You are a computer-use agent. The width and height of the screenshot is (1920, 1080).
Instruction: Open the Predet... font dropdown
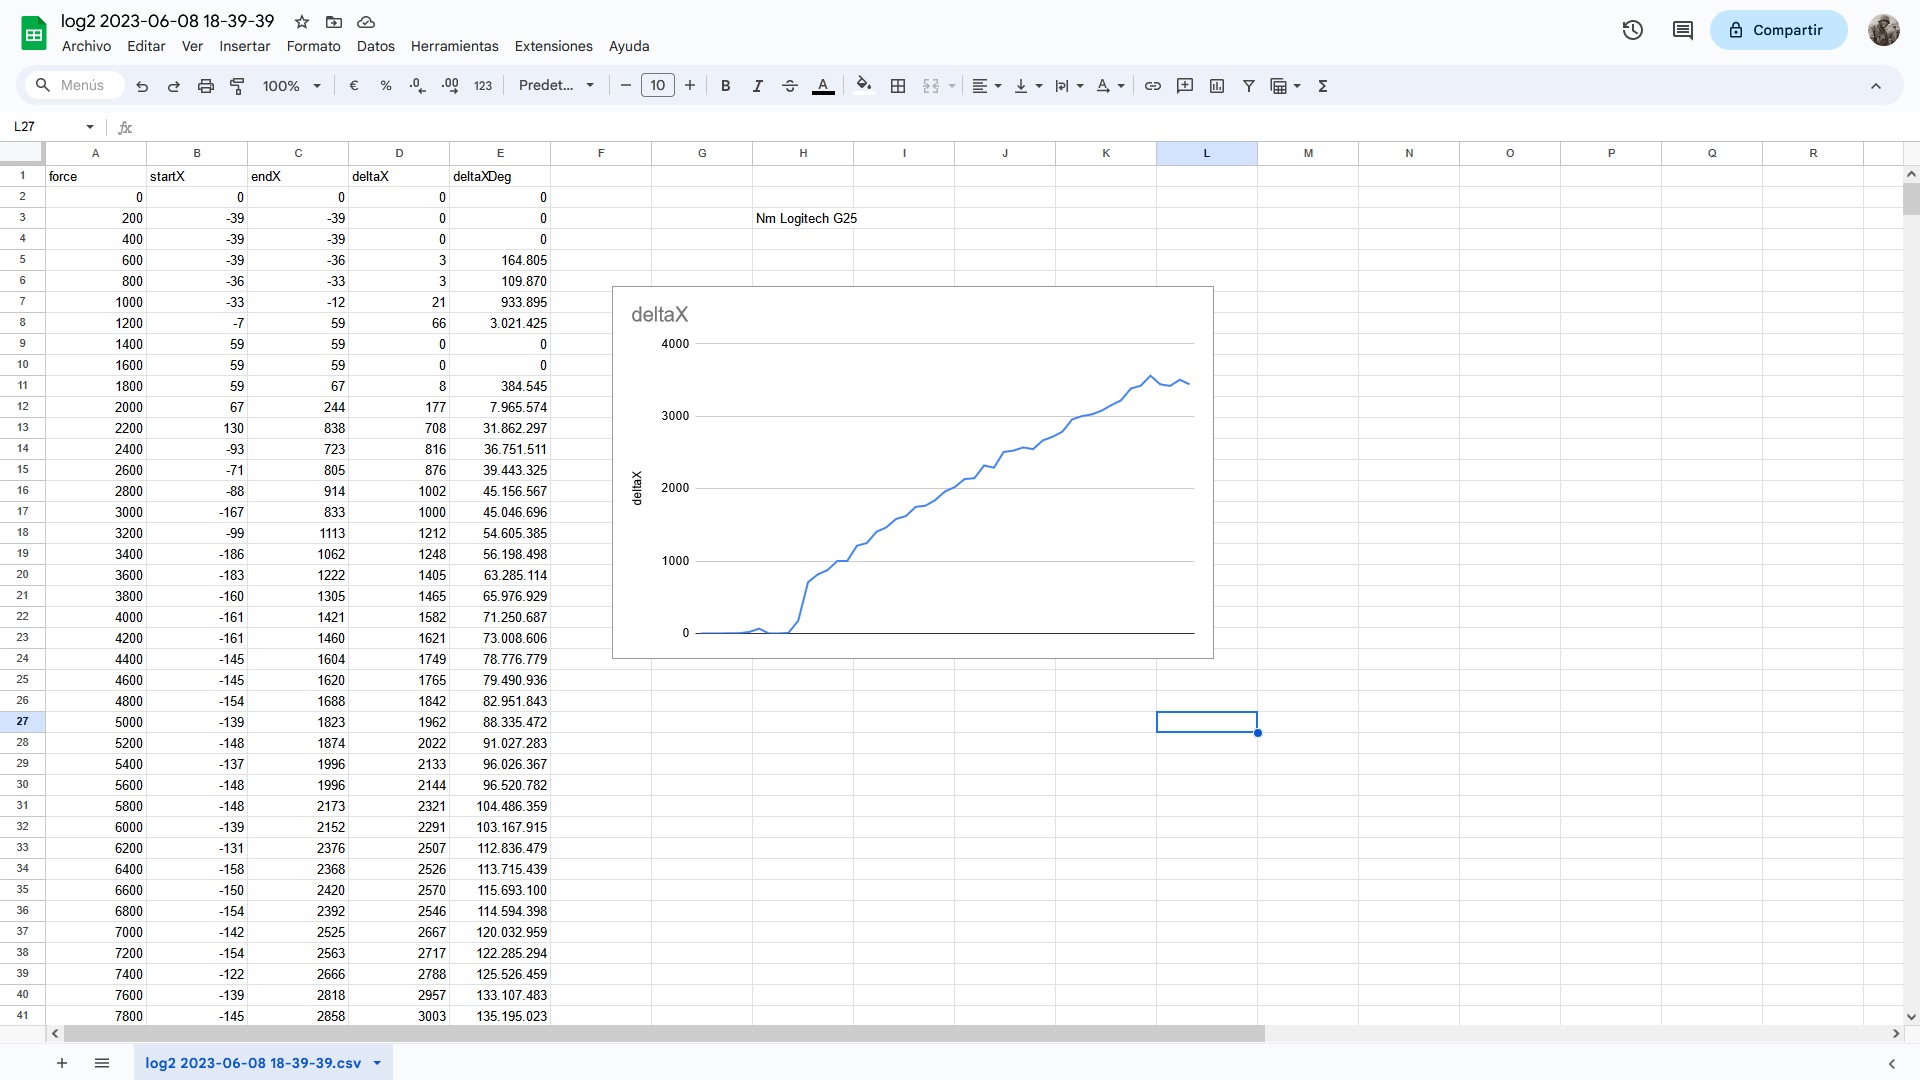click(x=556, y=86)
